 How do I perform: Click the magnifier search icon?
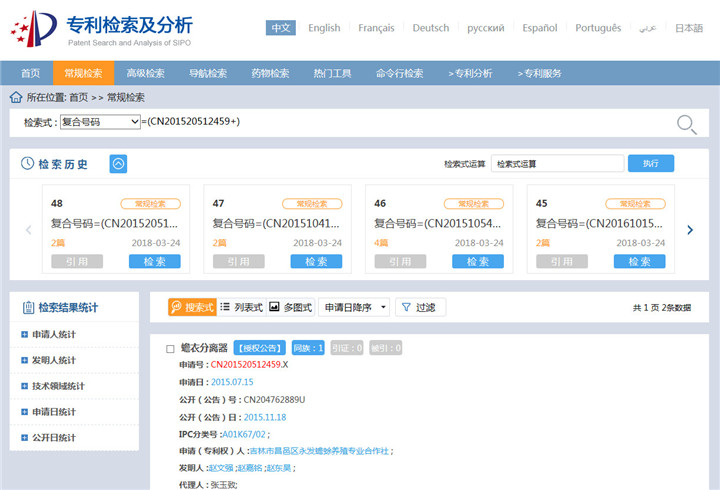click(x=686, y=124)
